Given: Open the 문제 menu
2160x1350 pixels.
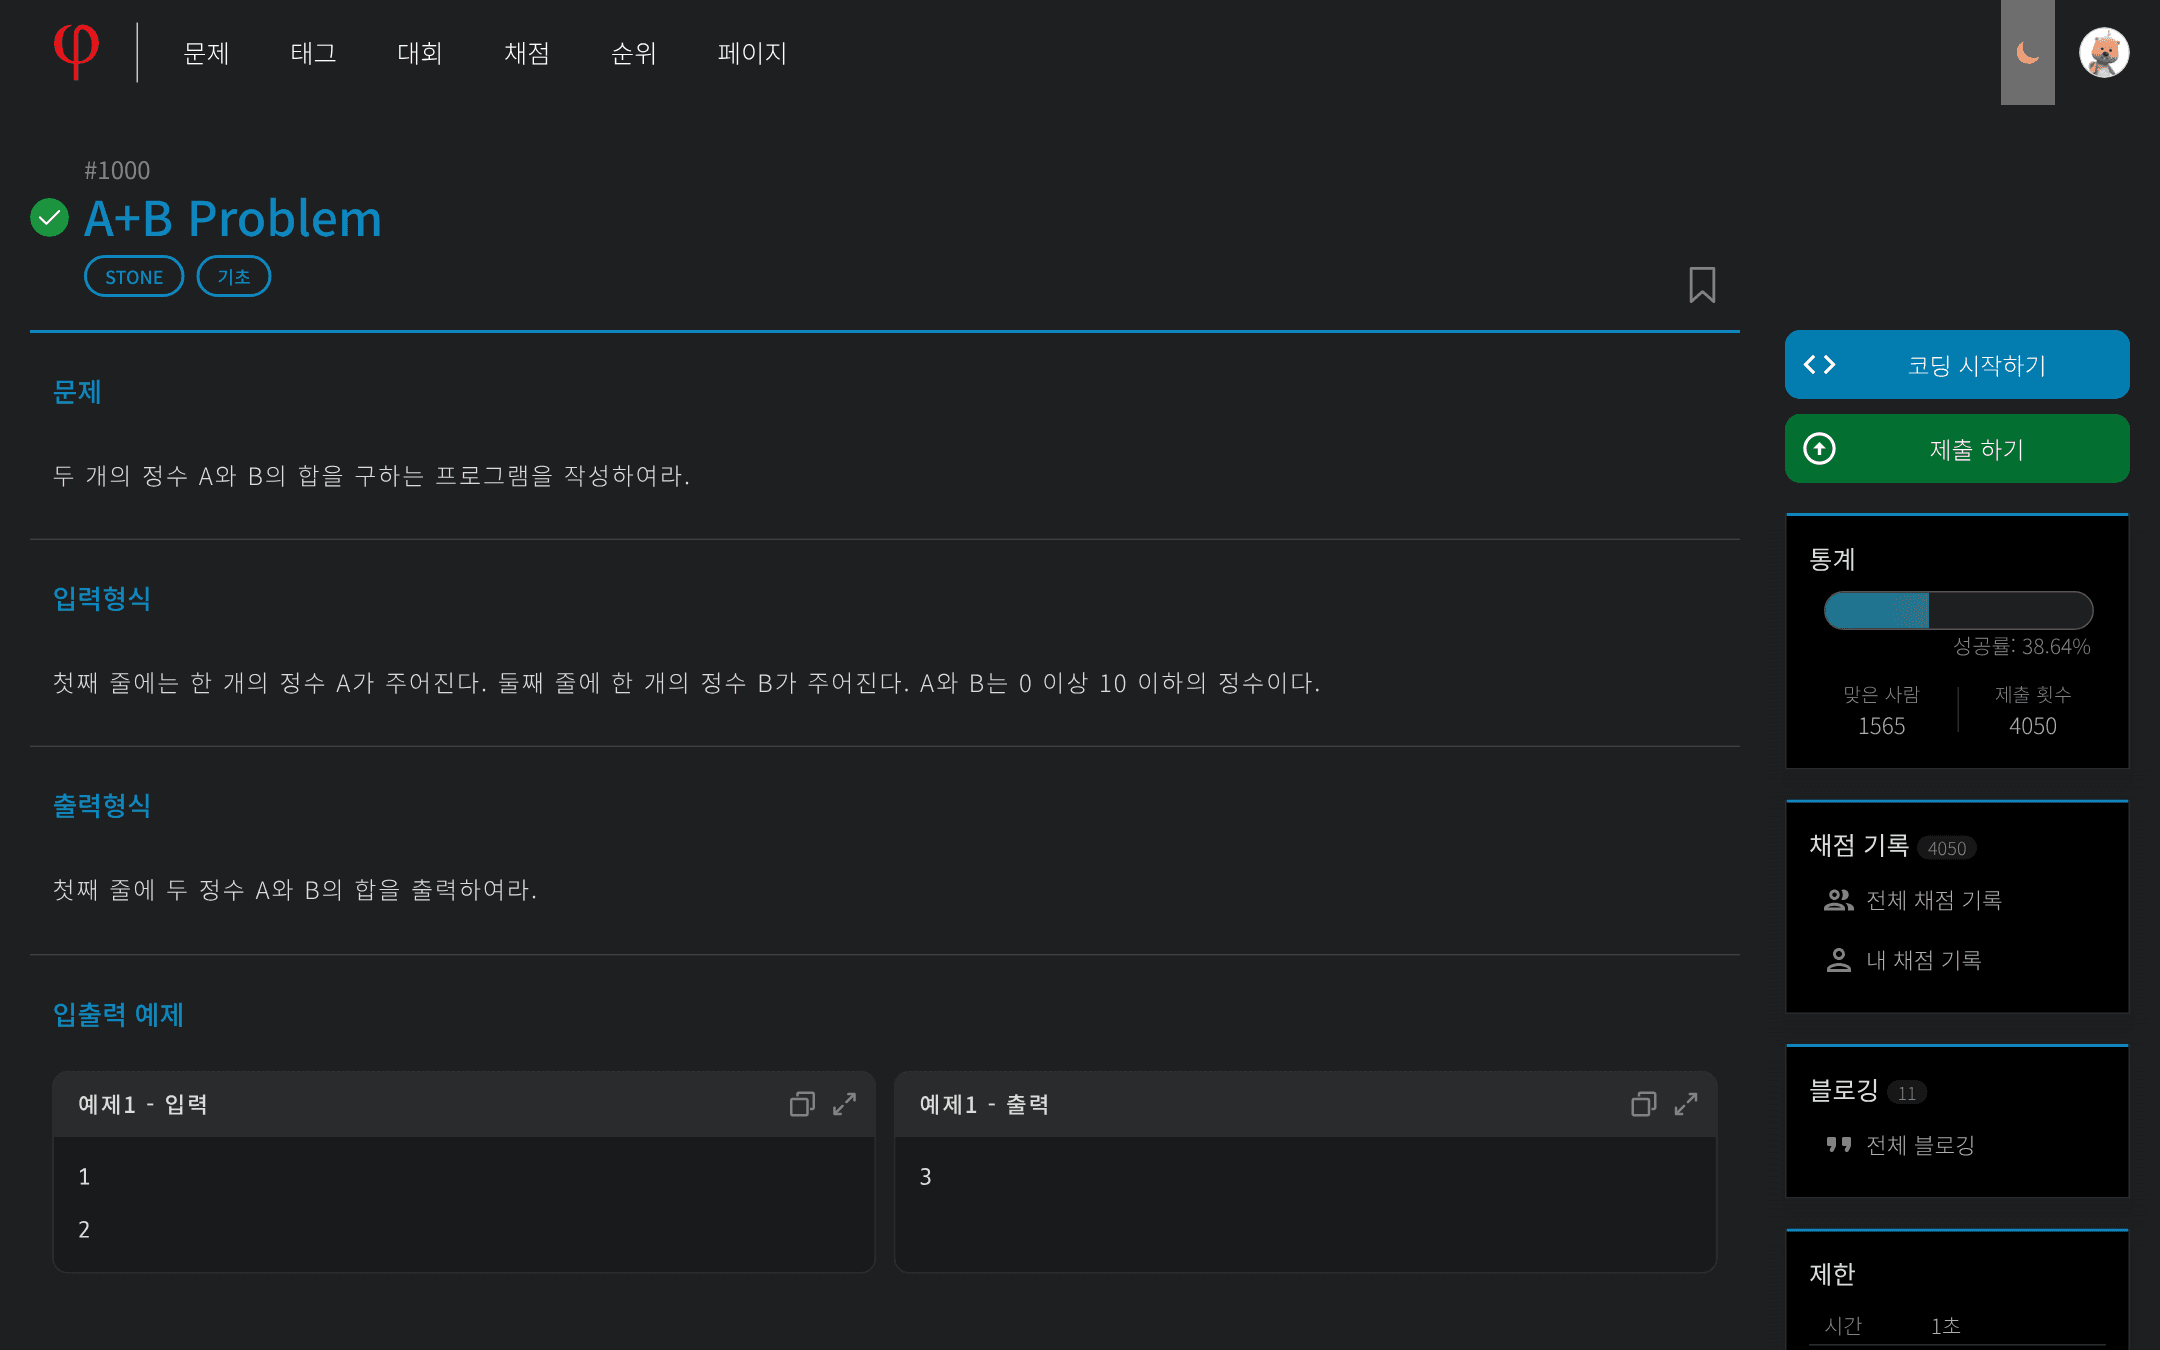Looking at the screenshot, I should pos(207,53).
